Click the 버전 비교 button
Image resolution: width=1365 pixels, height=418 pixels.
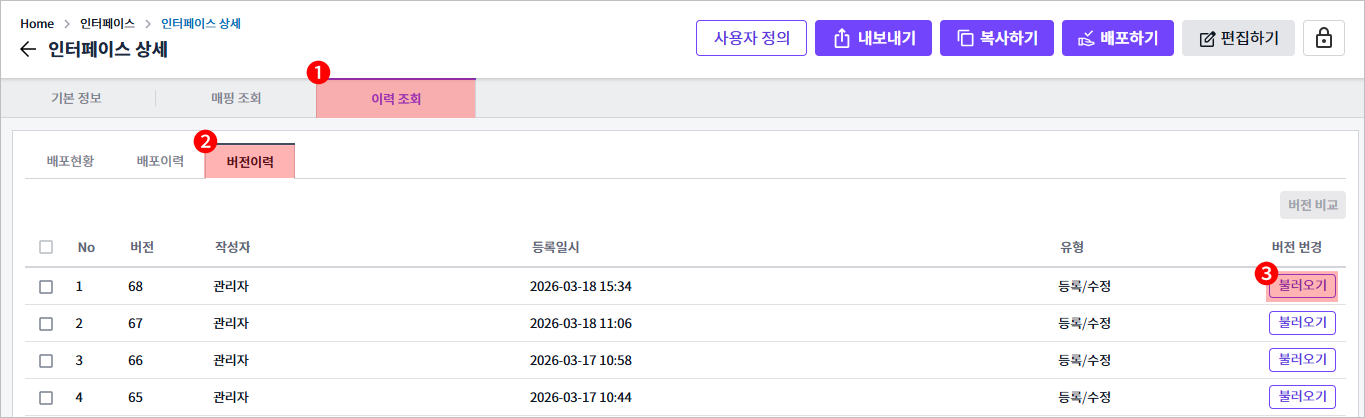[1312, 205]
